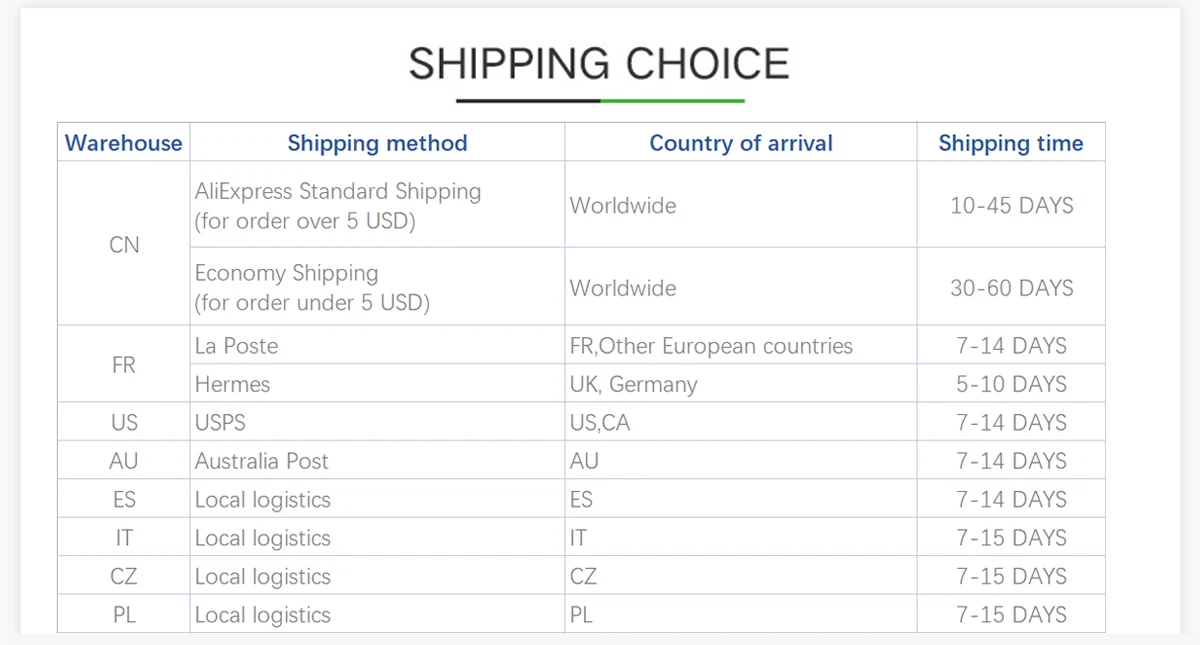This screenshot has width=1200, height=645.
Task: Select the Shipping method column header
Action: (377, 143)
